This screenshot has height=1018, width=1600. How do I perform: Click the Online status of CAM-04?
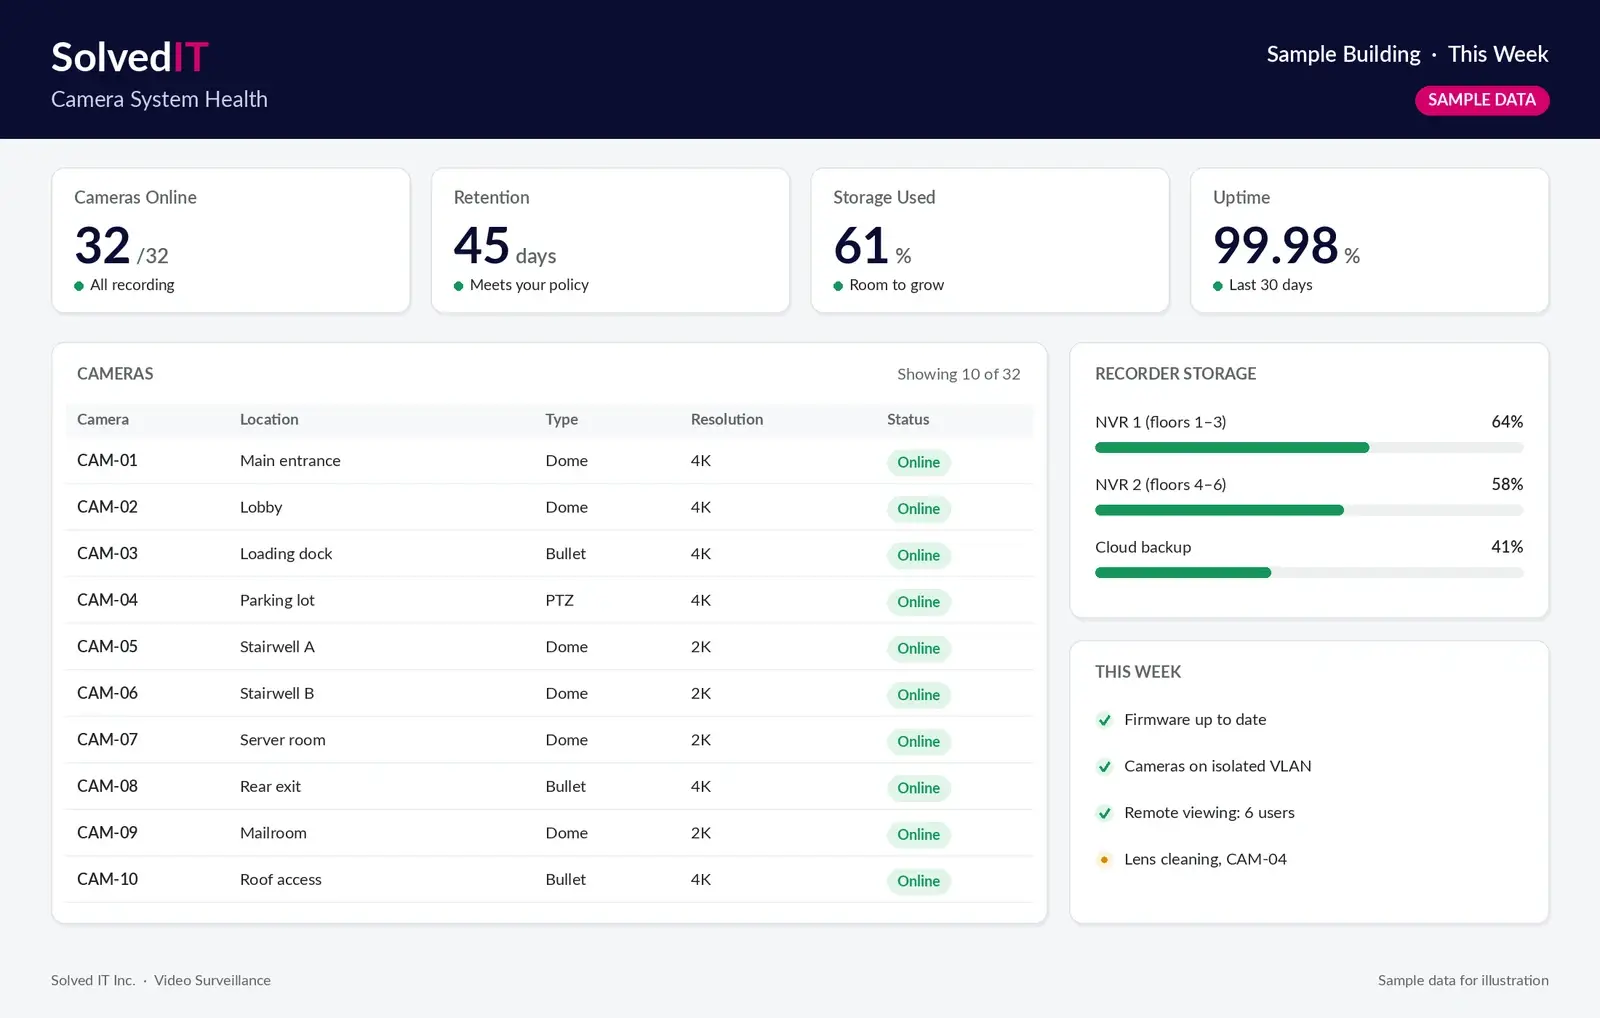(x=918, y=602)
